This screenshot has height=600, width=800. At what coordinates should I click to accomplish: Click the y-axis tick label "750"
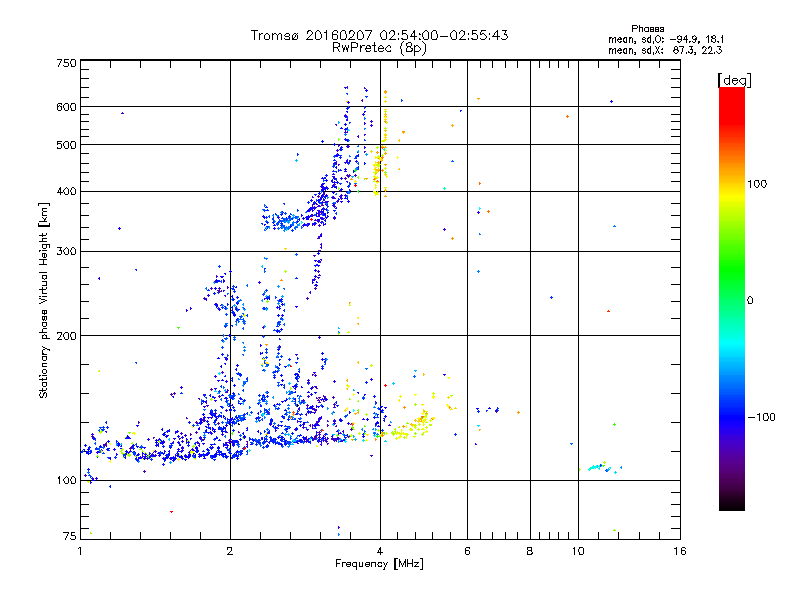point(67,63)
